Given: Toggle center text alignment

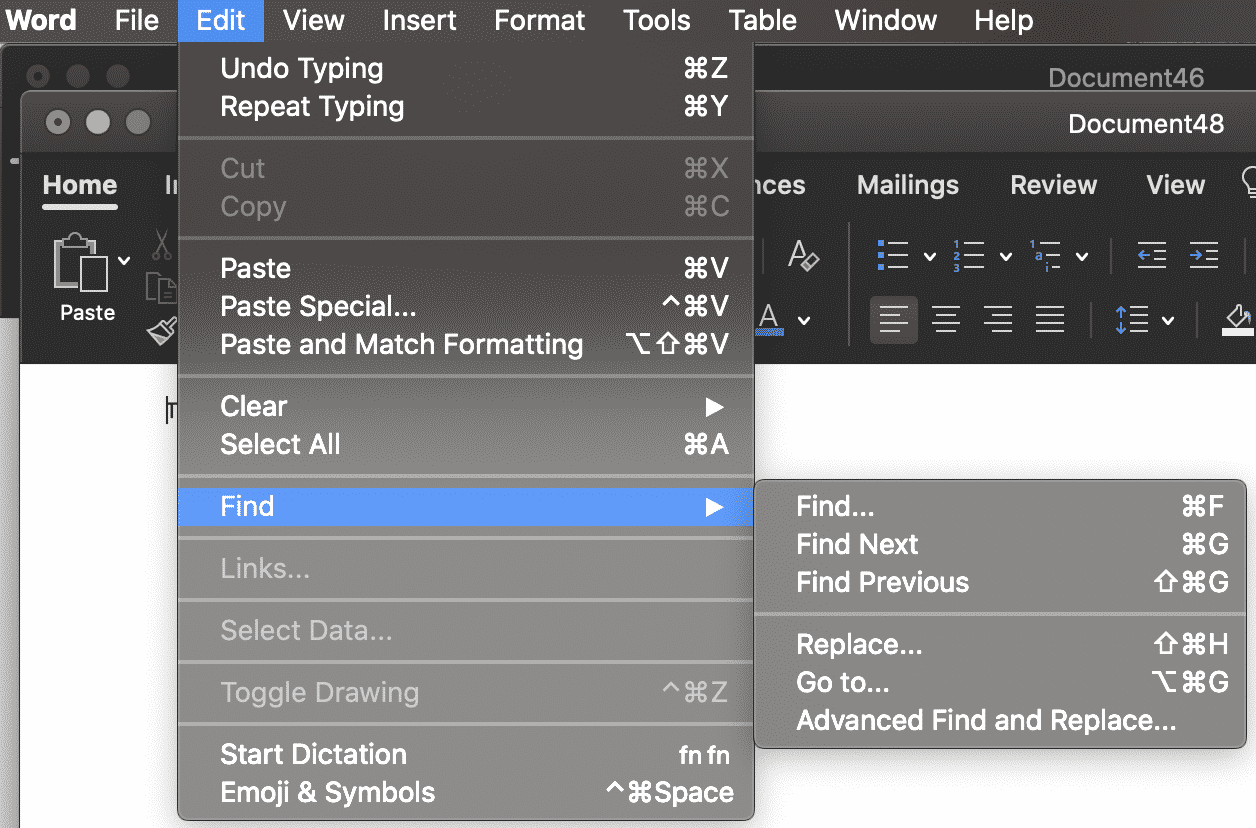Looking at the screenshot, I should tap(945, 319).
